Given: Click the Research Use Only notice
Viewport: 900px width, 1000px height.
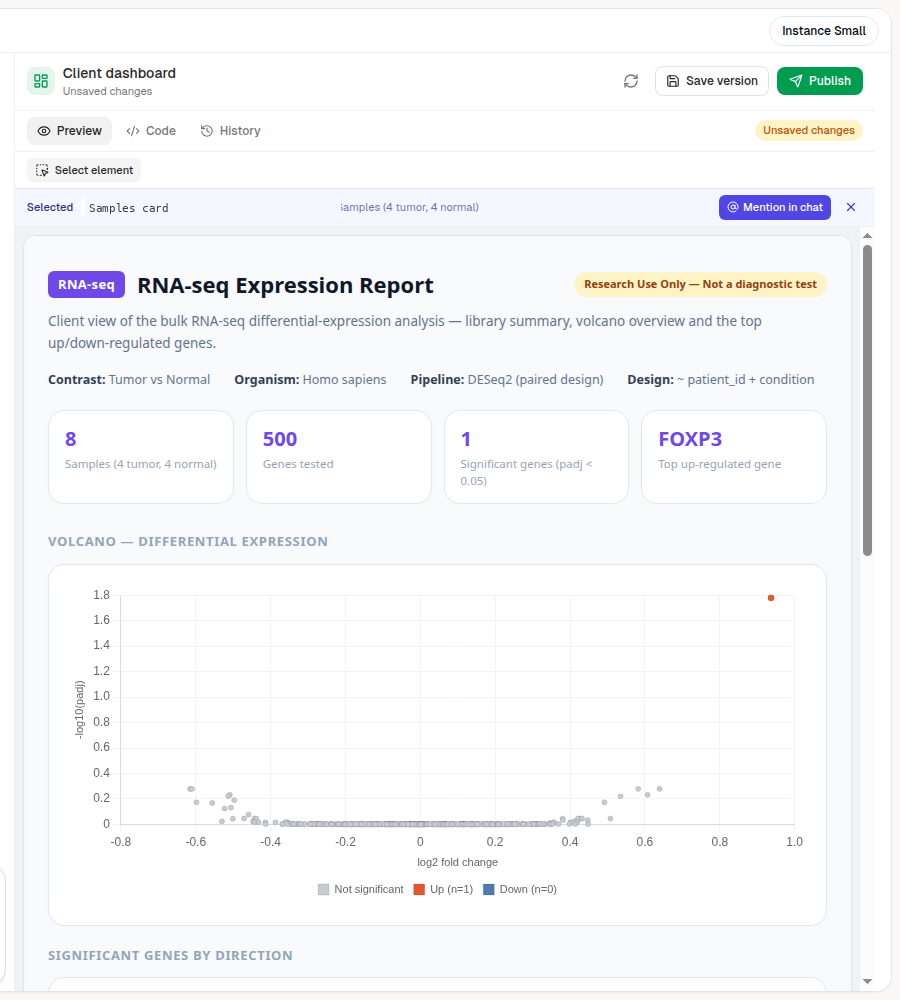Looking at the screenshot, I should (700, 284).
